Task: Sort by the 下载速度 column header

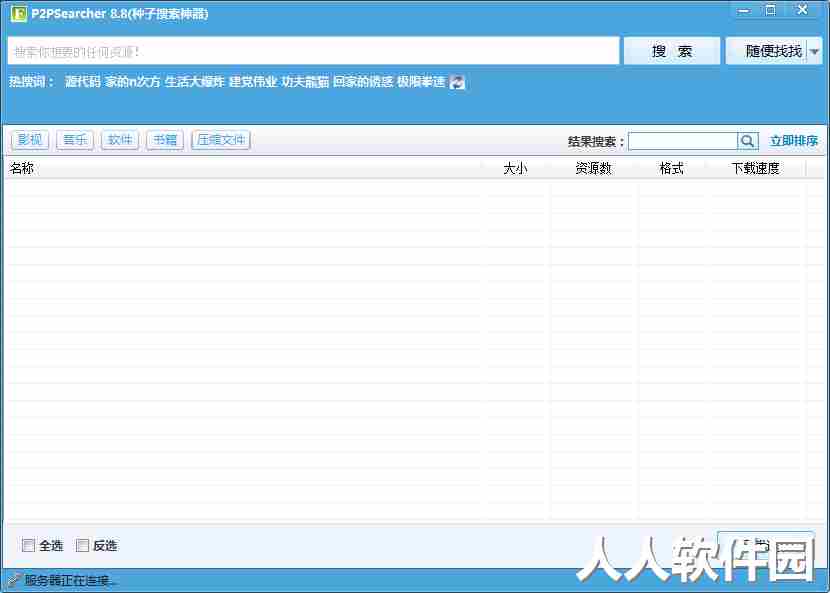Action: coord(755,168)
